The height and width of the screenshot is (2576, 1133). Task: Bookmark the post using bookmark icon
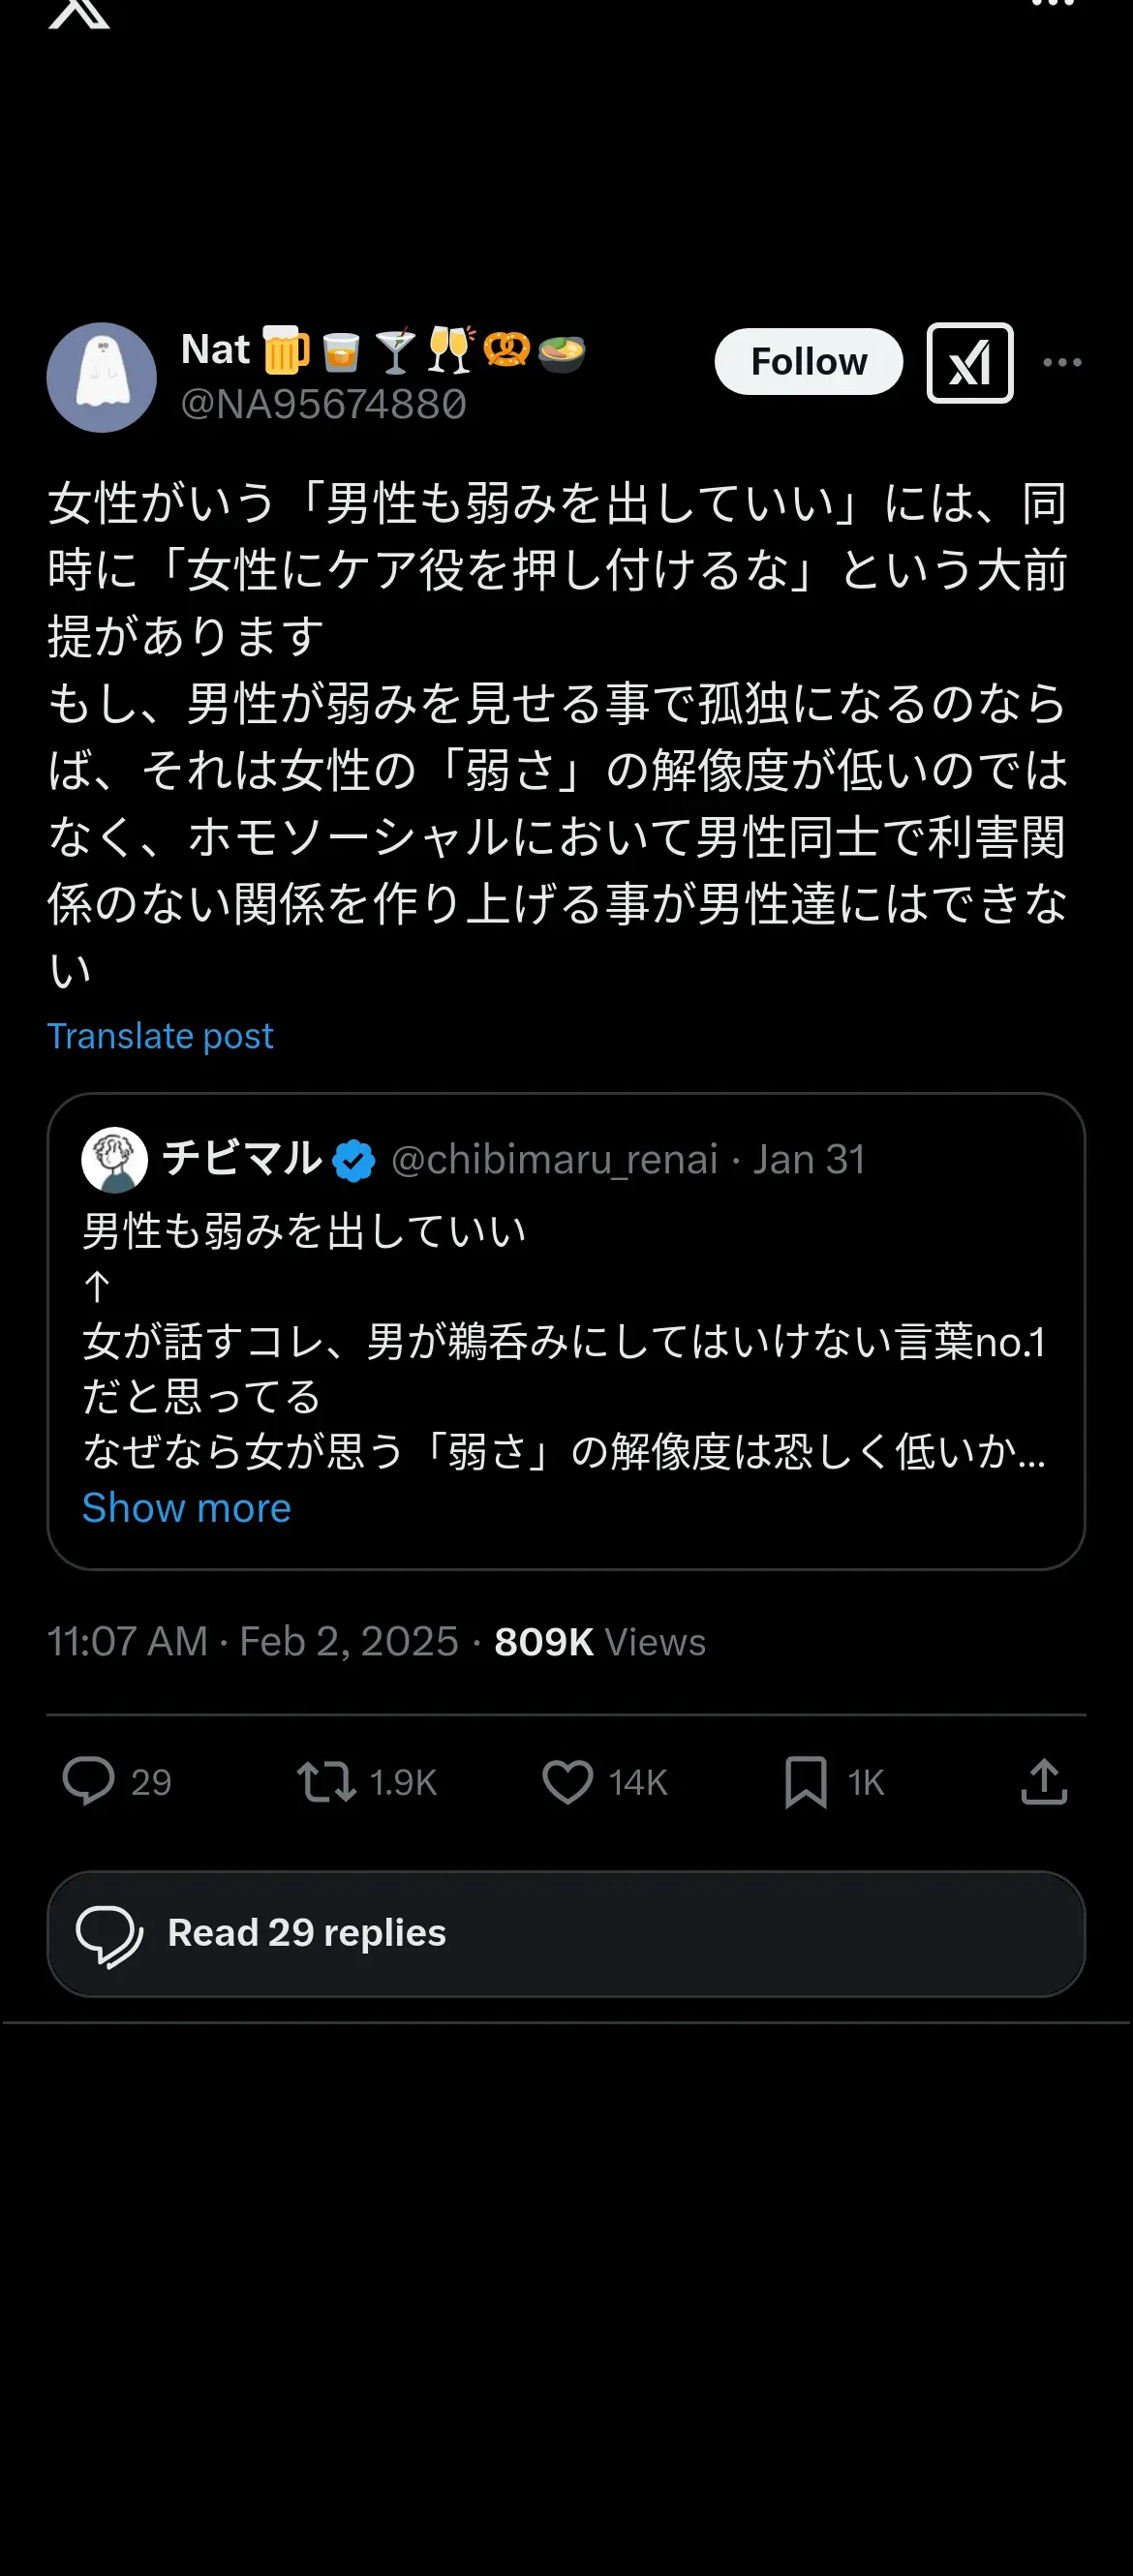click(805, 1781)
